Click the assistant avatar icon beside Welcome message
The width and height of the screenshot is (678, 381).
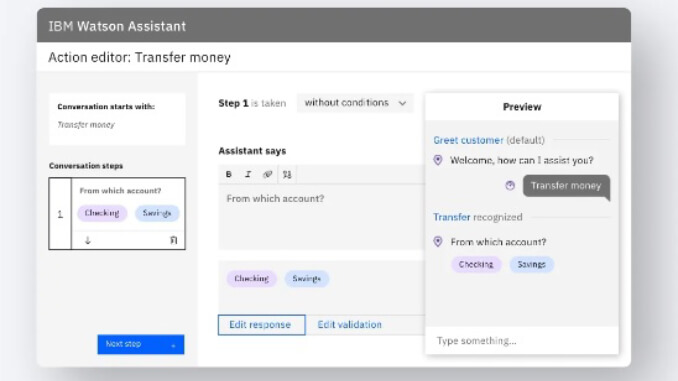click(x=438, y=160)
